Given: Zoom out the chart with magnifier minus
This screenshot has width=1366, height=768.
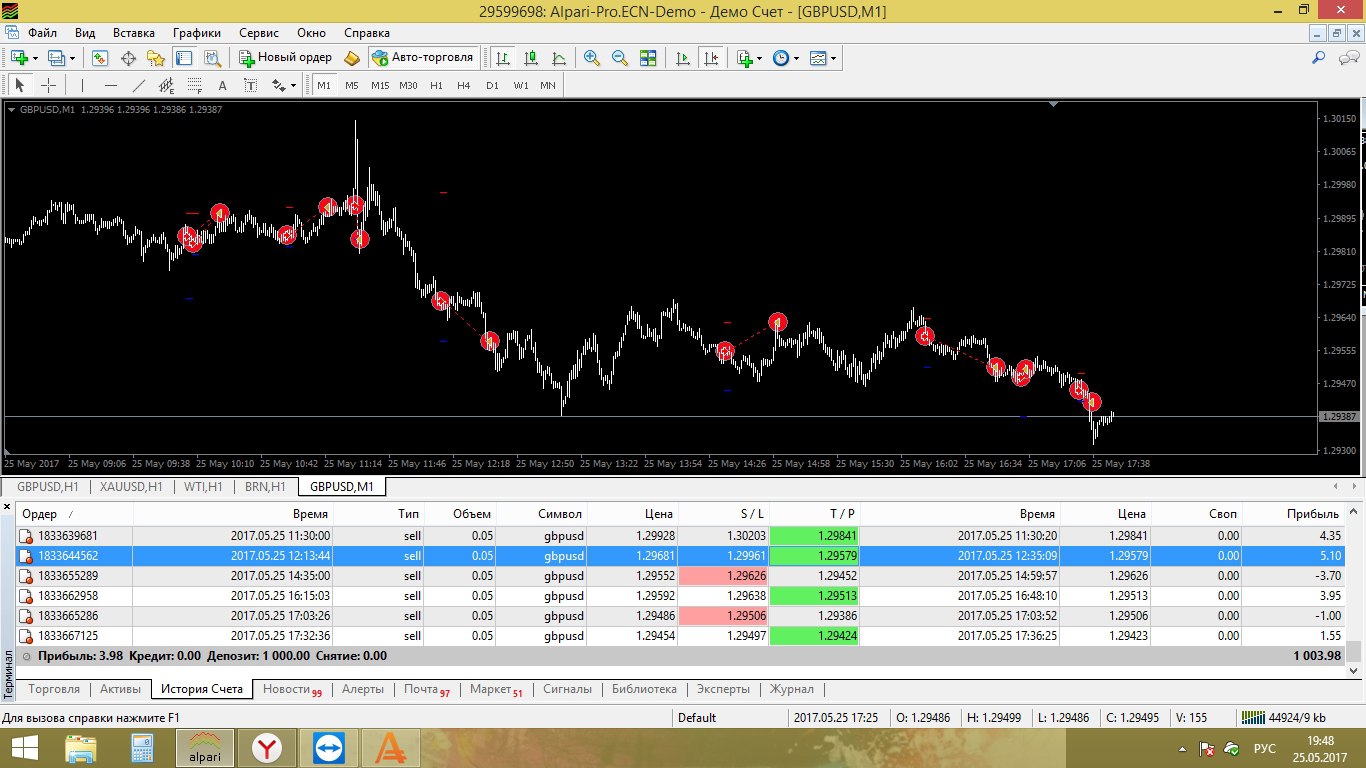Looking at the screenshot, I should click(620, 58).
